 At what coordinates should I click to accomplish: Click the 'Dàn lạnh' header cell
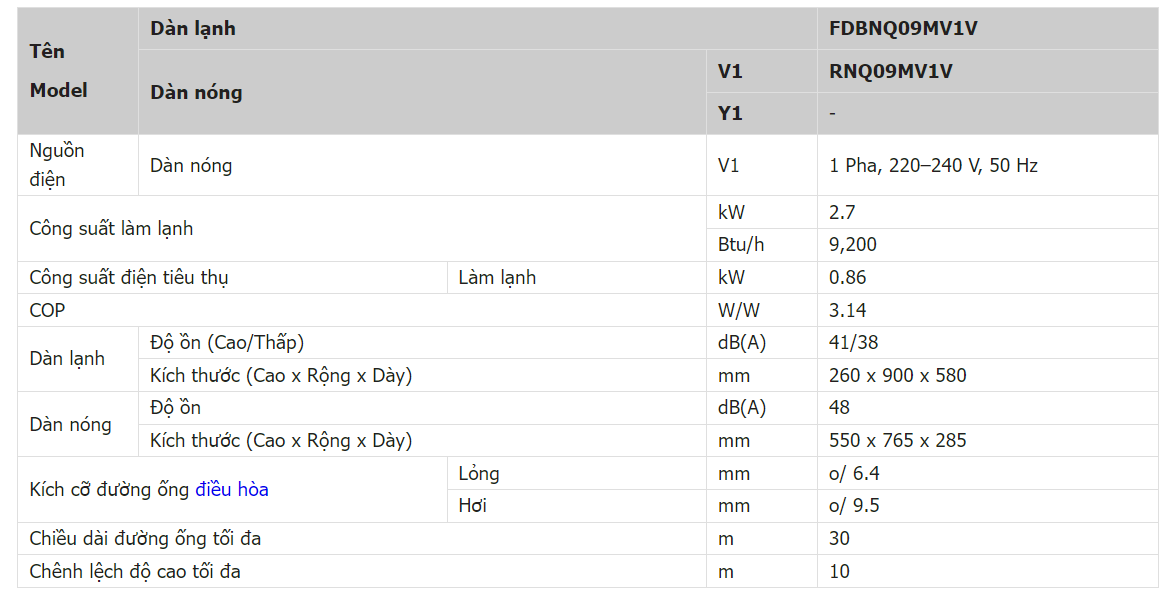(193, 29)
